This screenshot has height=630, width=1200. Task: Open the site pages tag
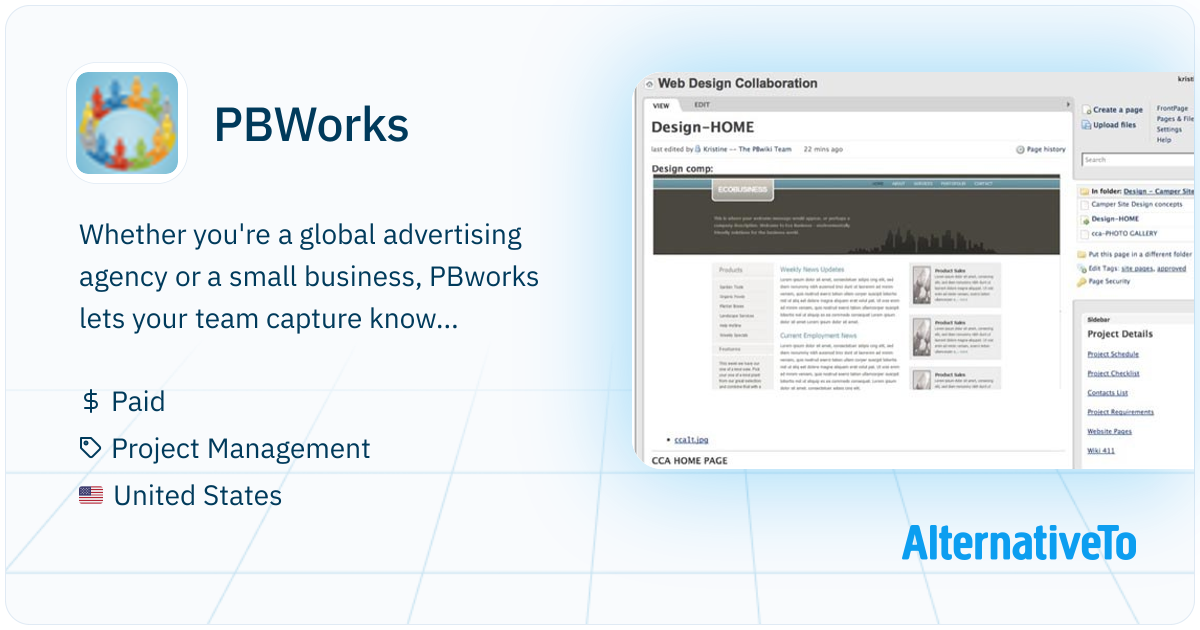[1137, 268]
